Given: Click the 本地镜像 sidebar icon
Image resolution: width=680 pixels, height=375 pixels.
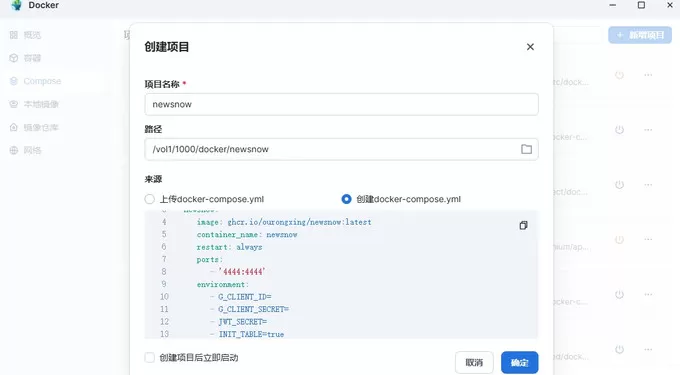Looking at the screenshot, I should tap(14, 104).
